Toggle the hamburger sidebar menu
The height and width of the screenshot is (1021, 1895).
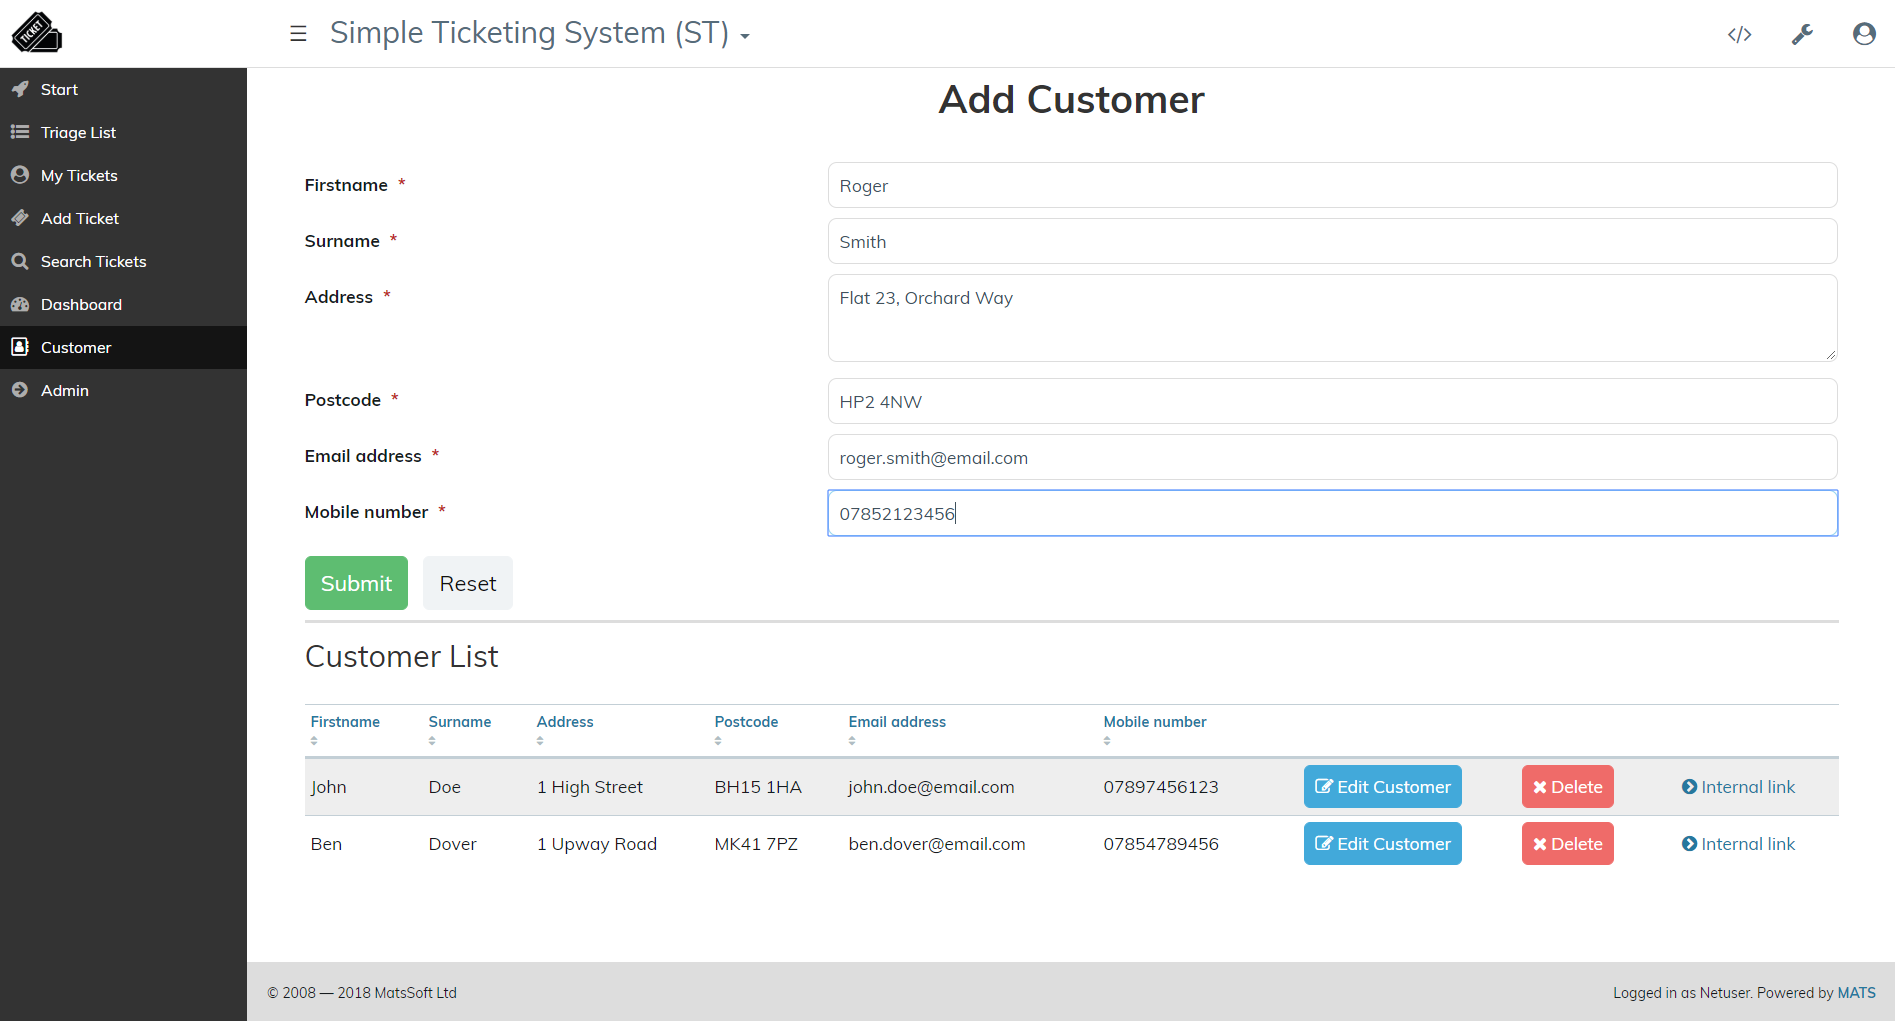coord(298,33)
